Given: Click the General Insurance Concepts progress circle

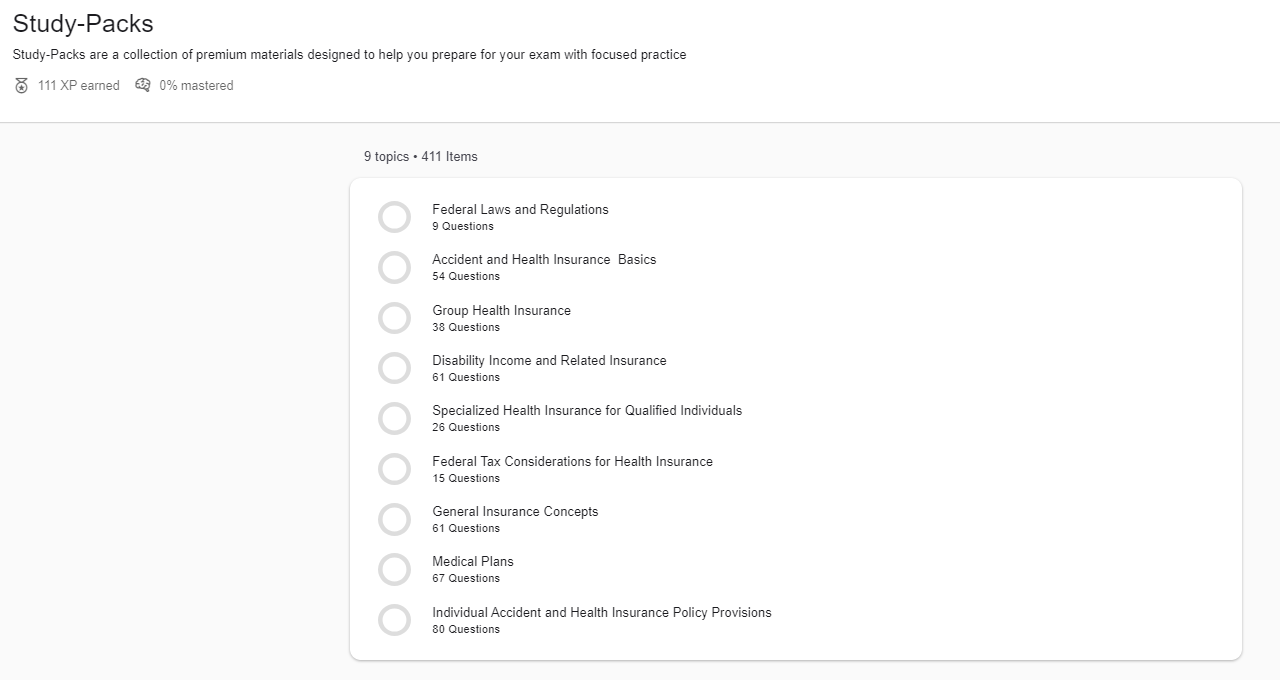Looking at the screenshot, I should pyautogui.click(x=394, y=519).
